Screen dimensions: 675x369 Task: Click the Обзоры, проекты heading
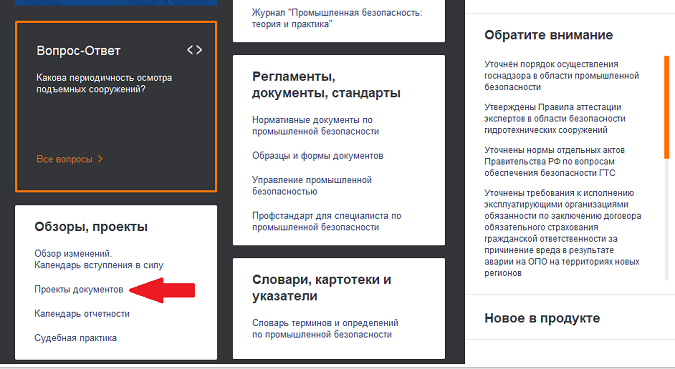tap(91, 226)
